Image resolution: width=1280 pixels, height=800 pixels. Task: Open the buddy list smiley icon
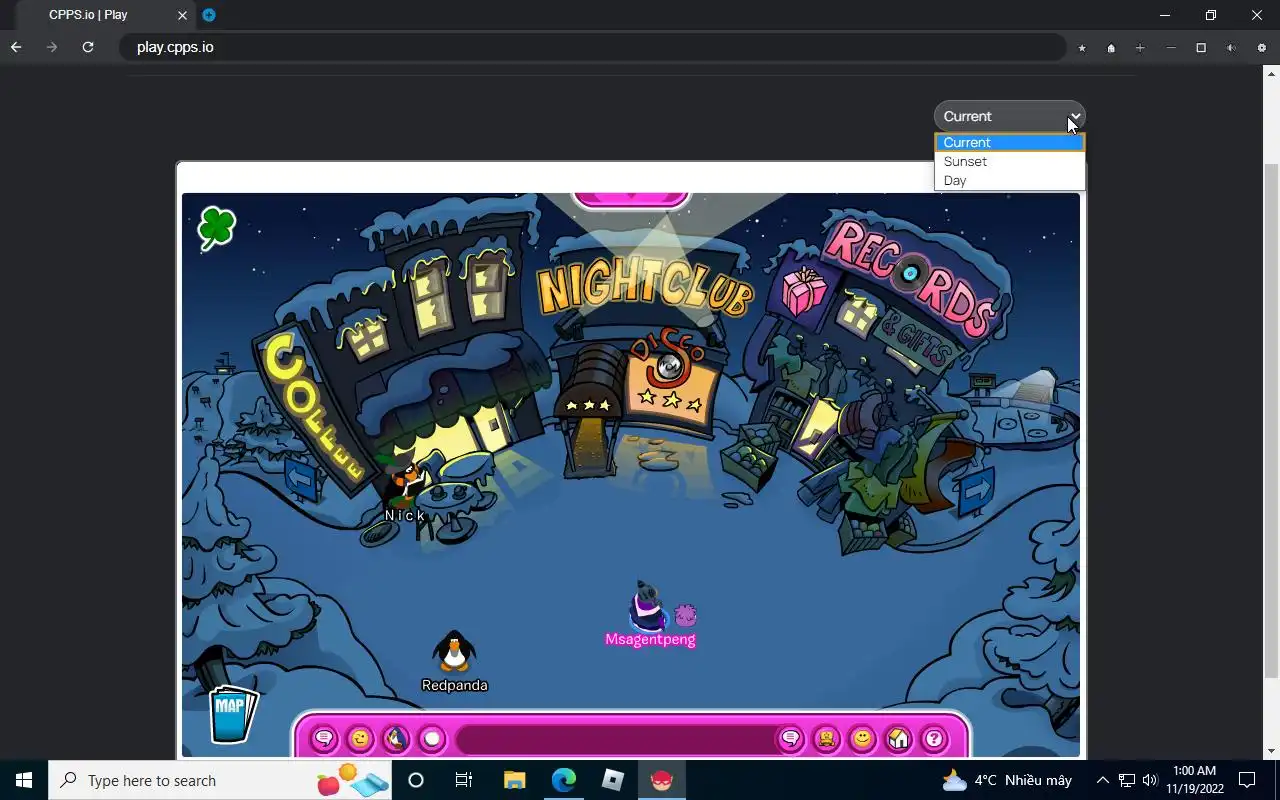(x=862, y=739)
